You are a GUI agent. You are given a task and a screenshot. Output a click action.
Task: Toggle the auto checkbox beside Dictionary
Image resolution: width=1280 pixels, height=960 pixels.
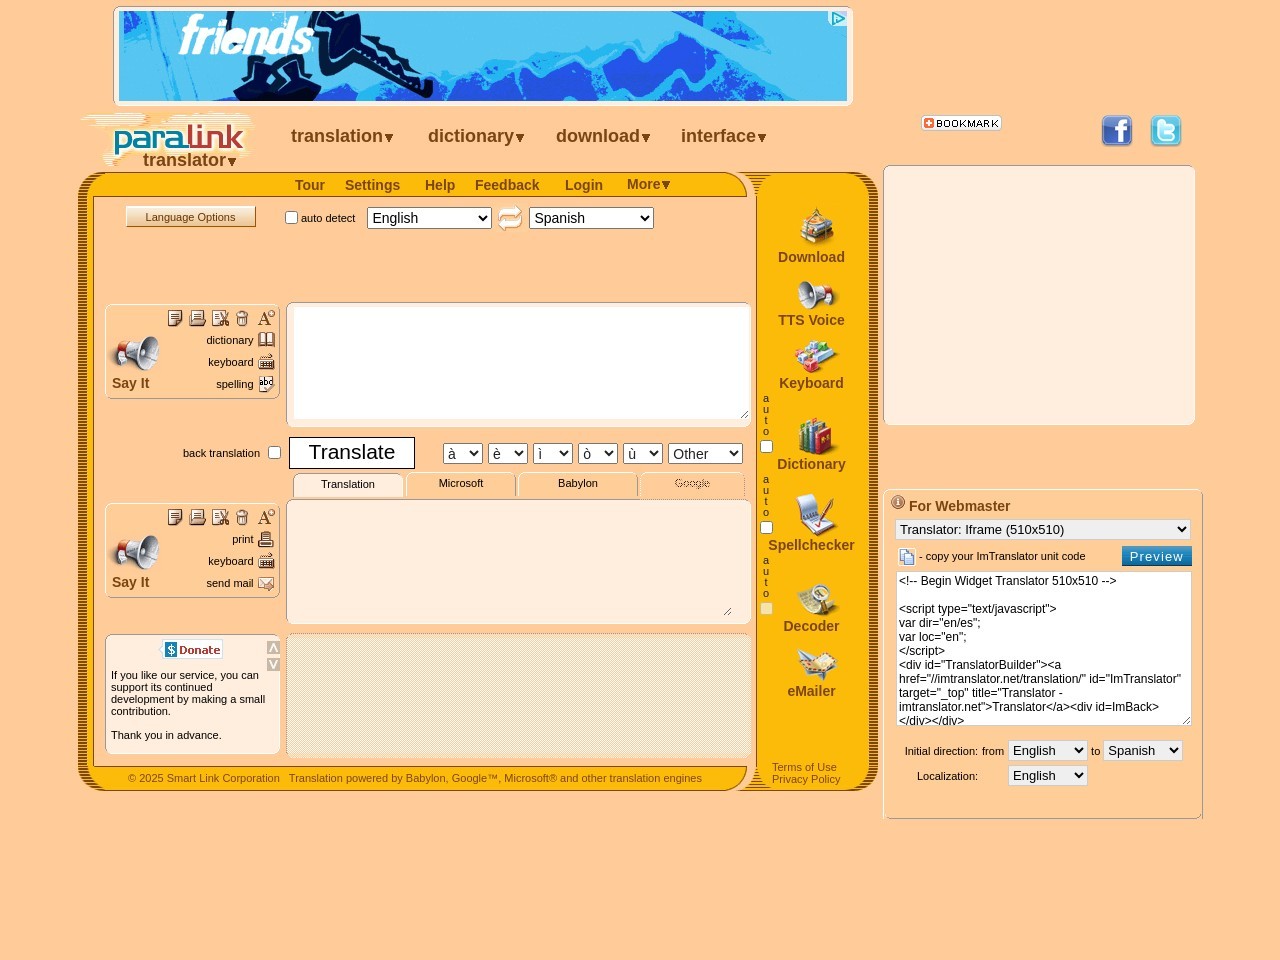767,447
